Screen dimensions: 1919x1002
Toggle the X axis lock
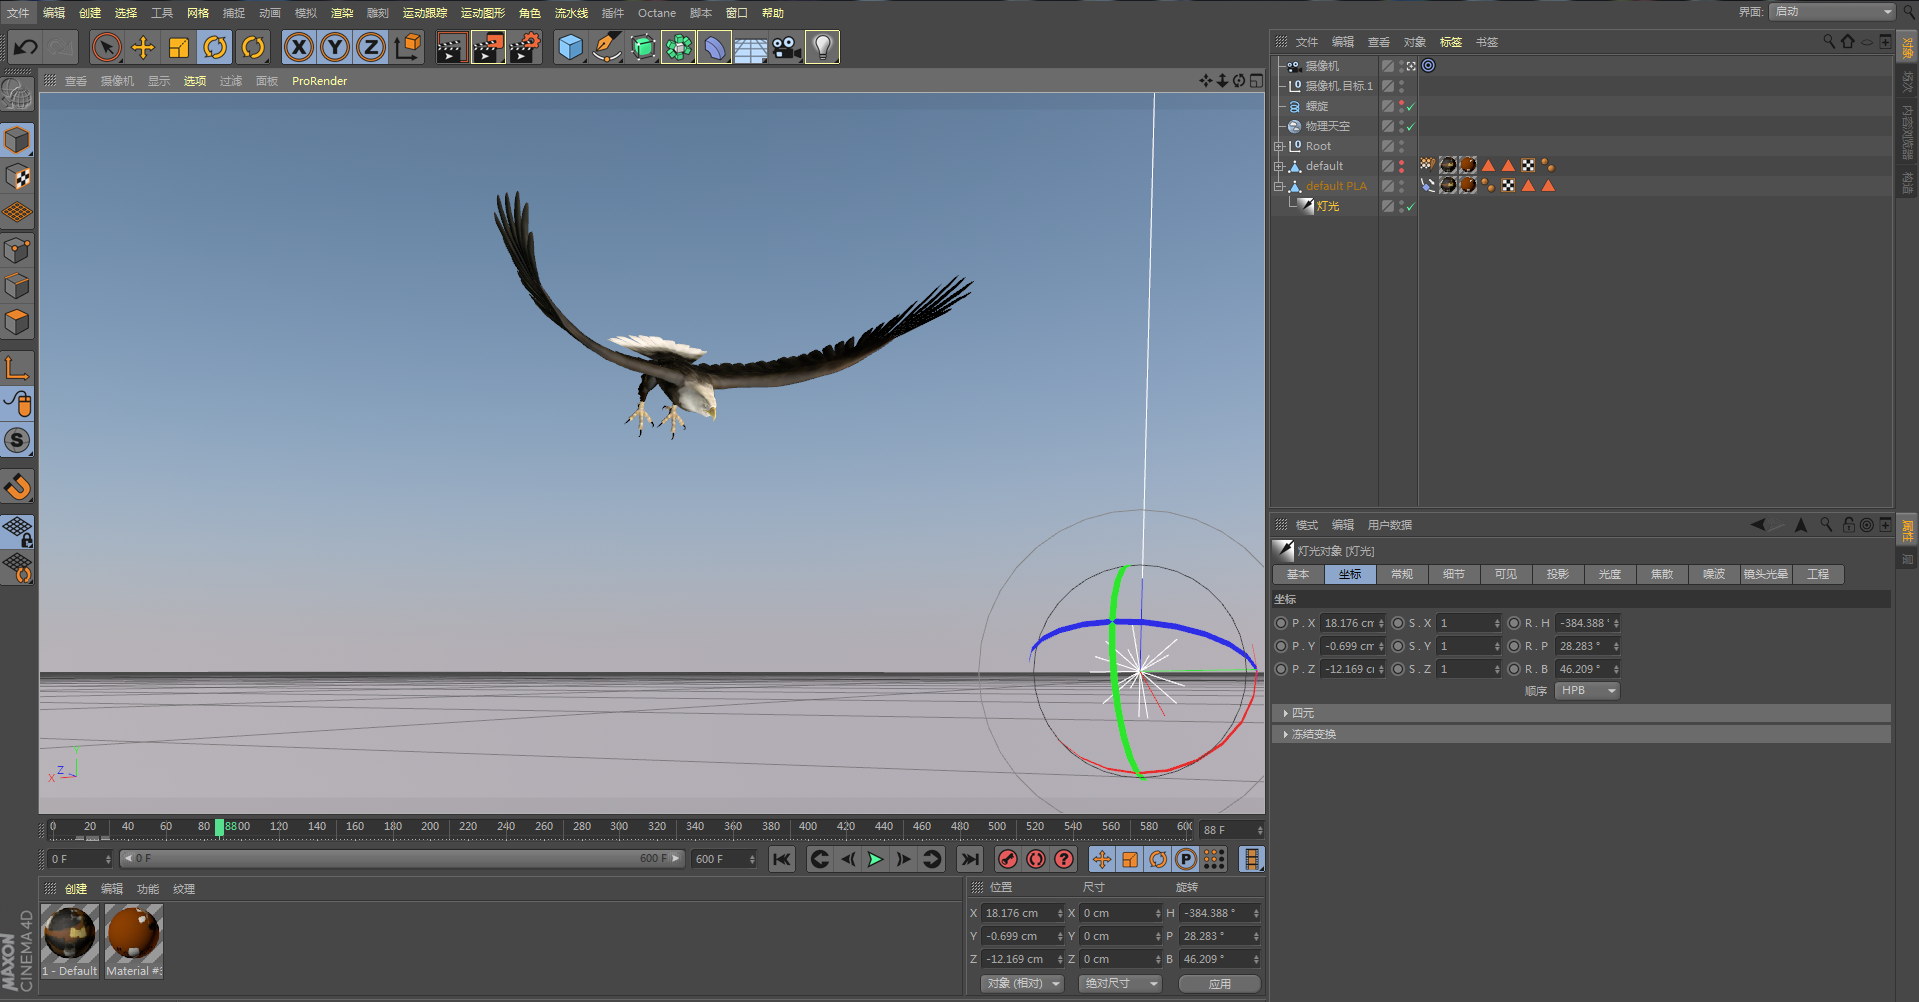coord(298,47)
